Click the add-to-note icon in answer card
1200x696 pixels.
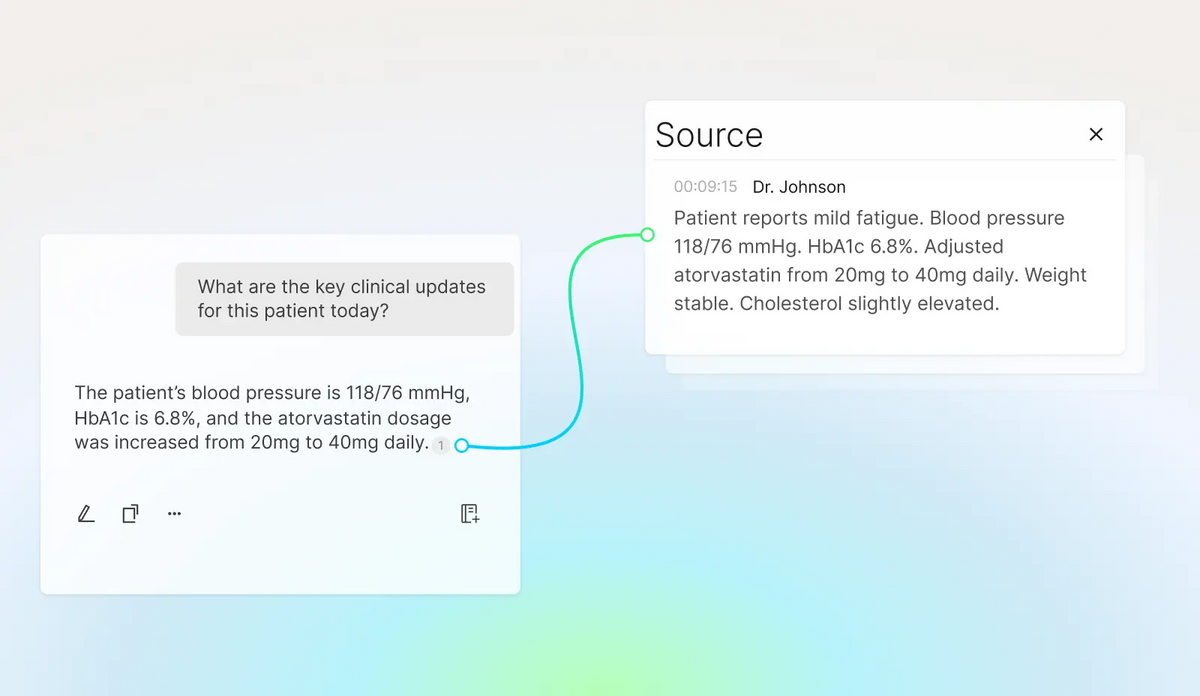click(x=470, y=514)
